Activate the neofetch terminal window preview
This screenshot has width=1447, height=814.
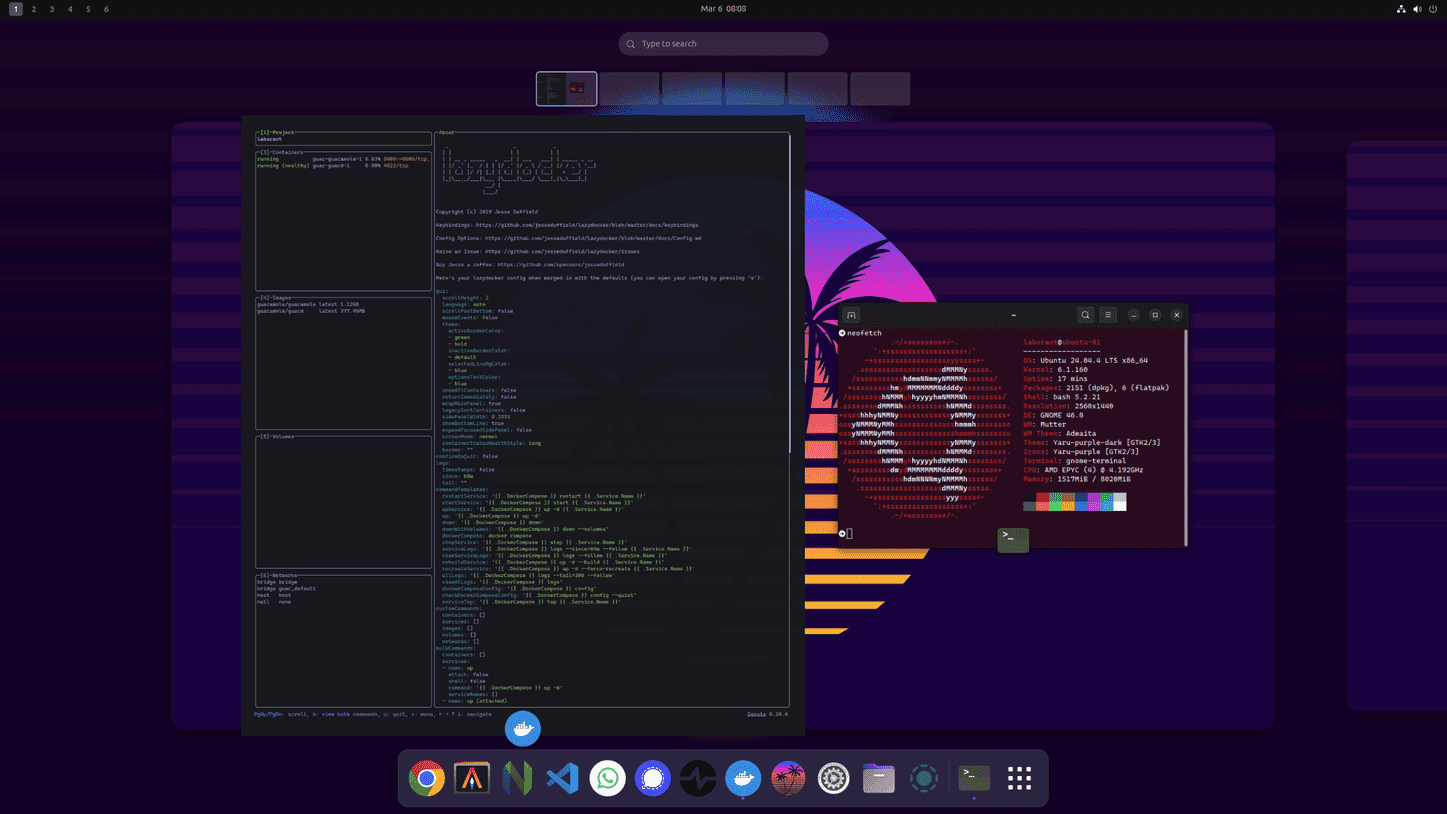point(1012,430)
